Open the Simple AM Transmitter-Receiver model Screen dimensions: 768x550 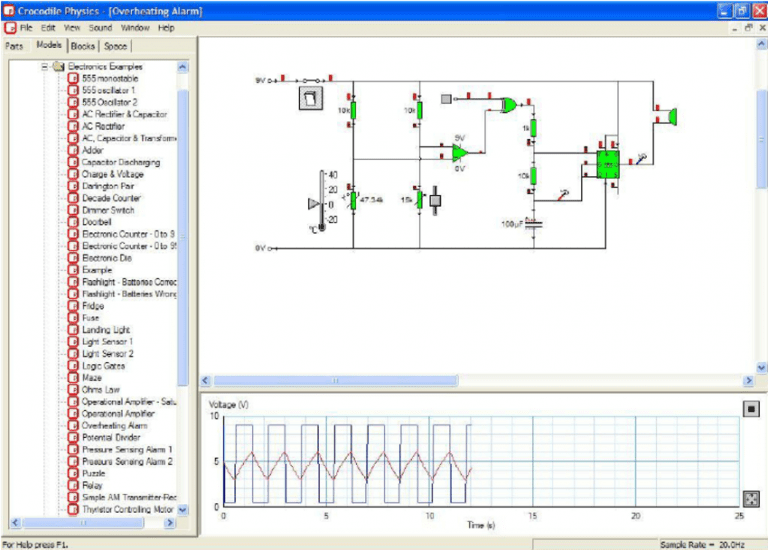click(129, 498)
